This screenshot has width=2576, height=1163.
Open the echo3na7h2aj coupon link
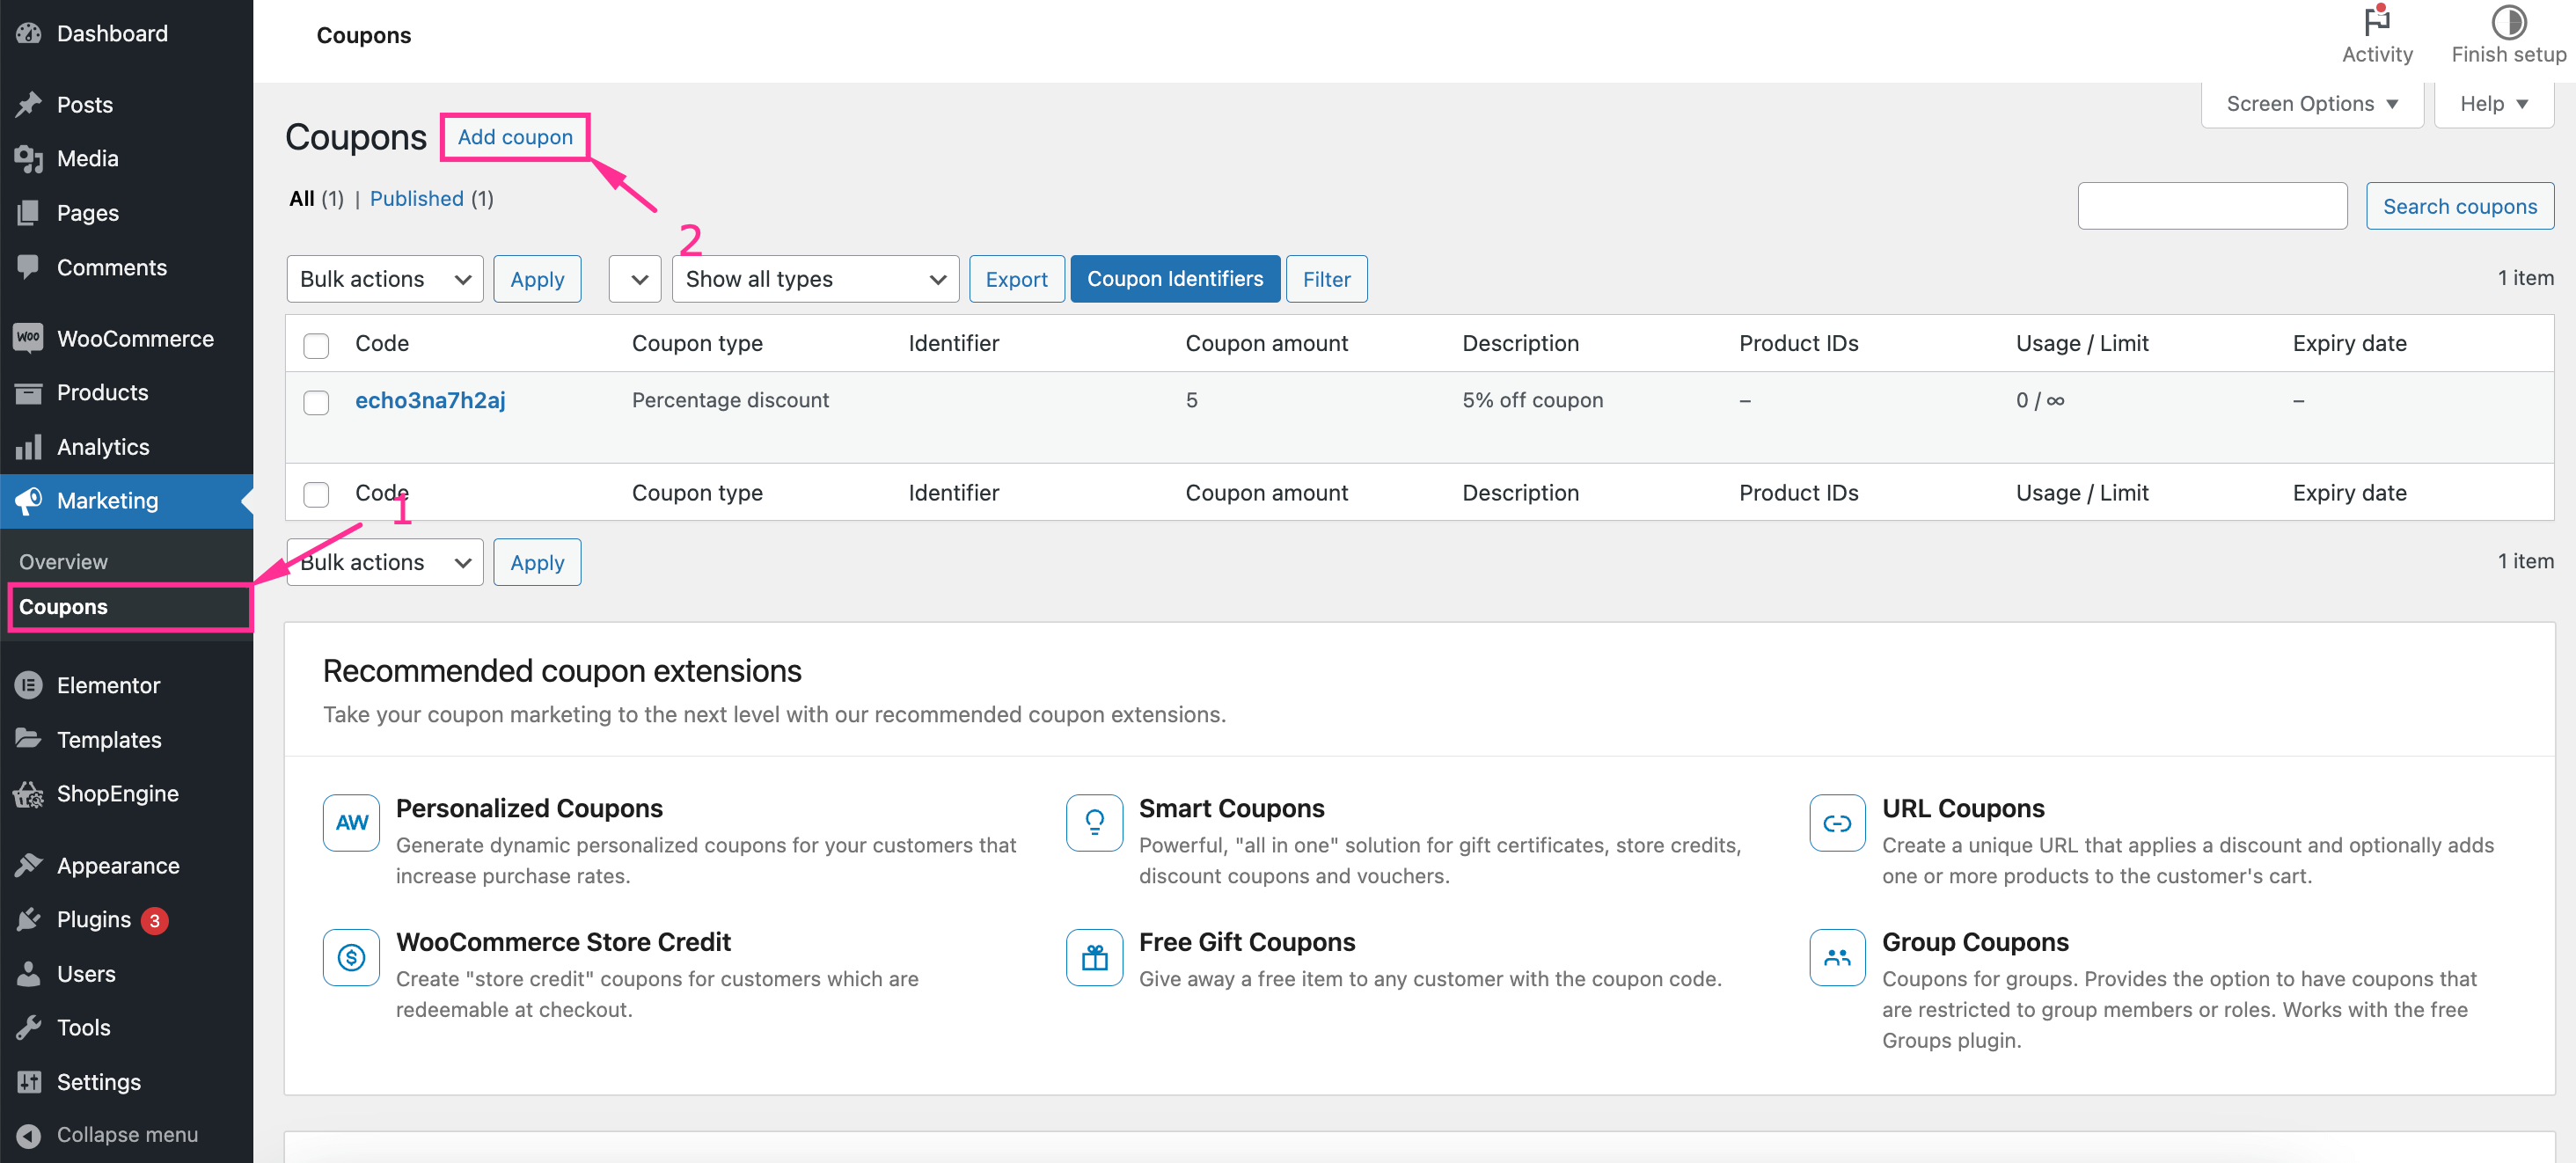[x=430, y=400]
